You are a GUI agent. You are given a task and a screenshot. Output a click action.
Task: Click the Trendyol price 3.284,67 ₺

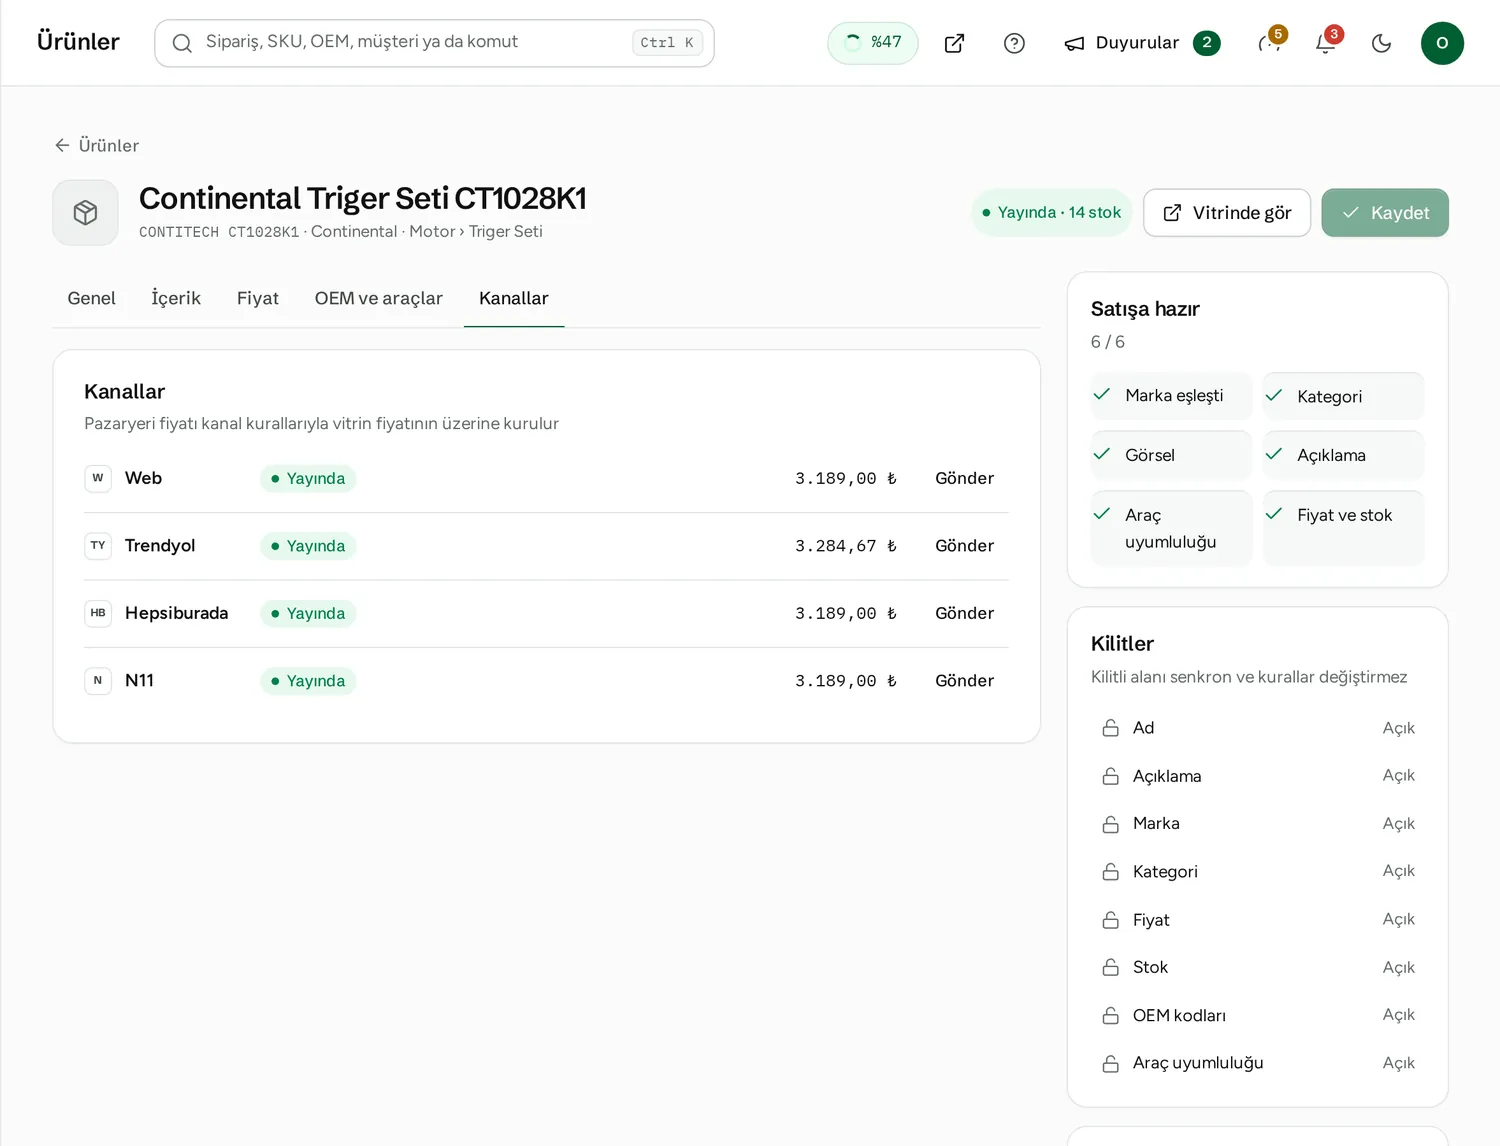coord(845,546)
